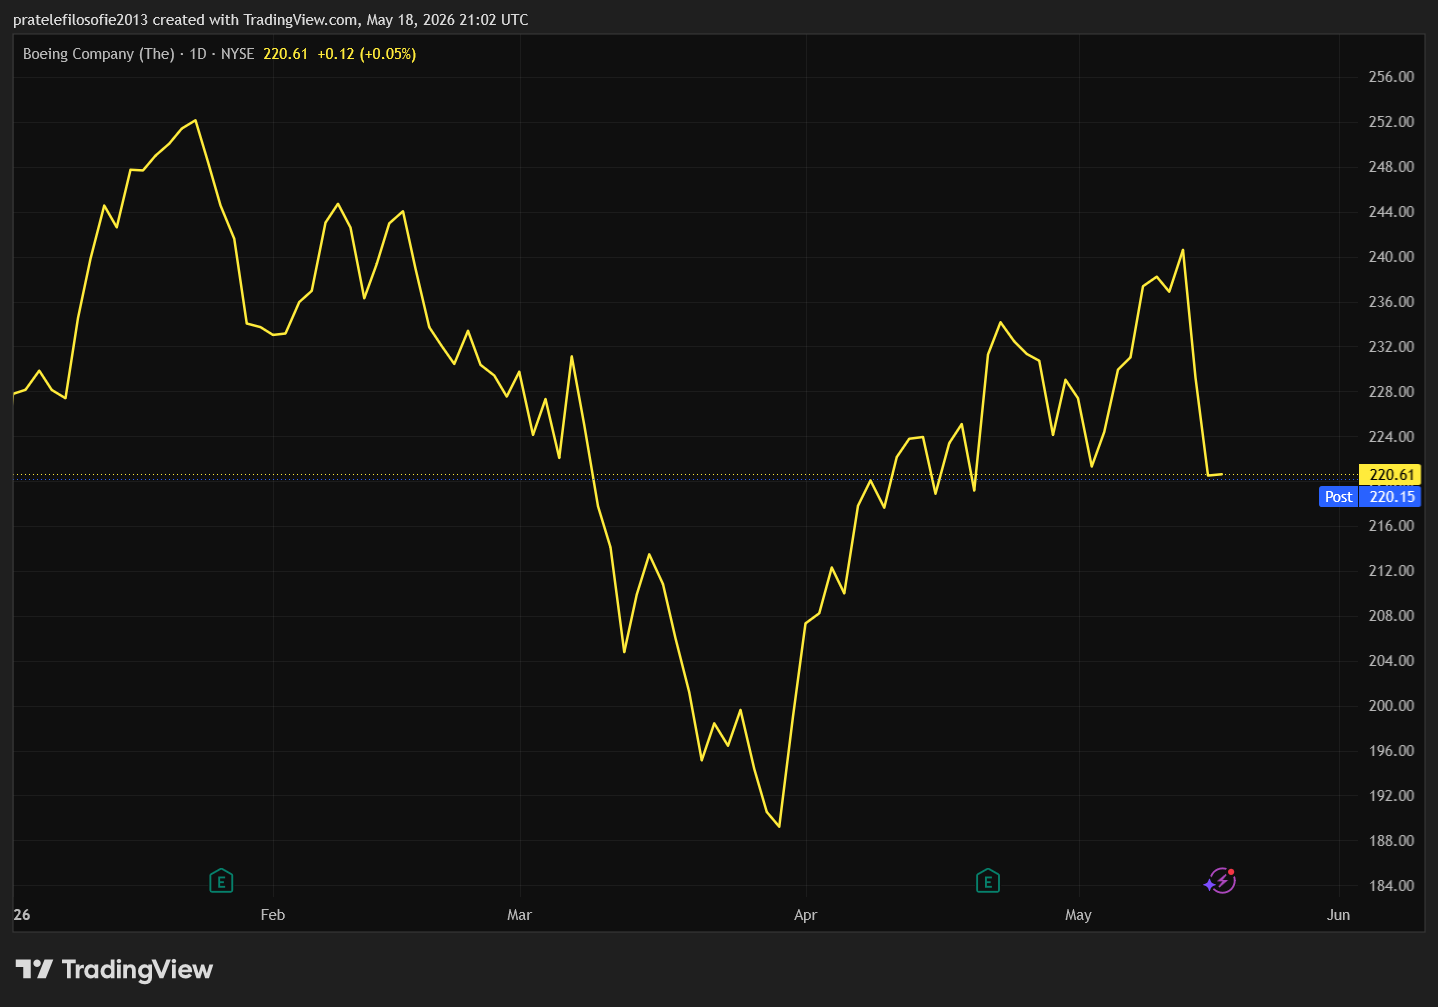
Task: Click the 236.00 price axis label
Action: click(1391, 302)
